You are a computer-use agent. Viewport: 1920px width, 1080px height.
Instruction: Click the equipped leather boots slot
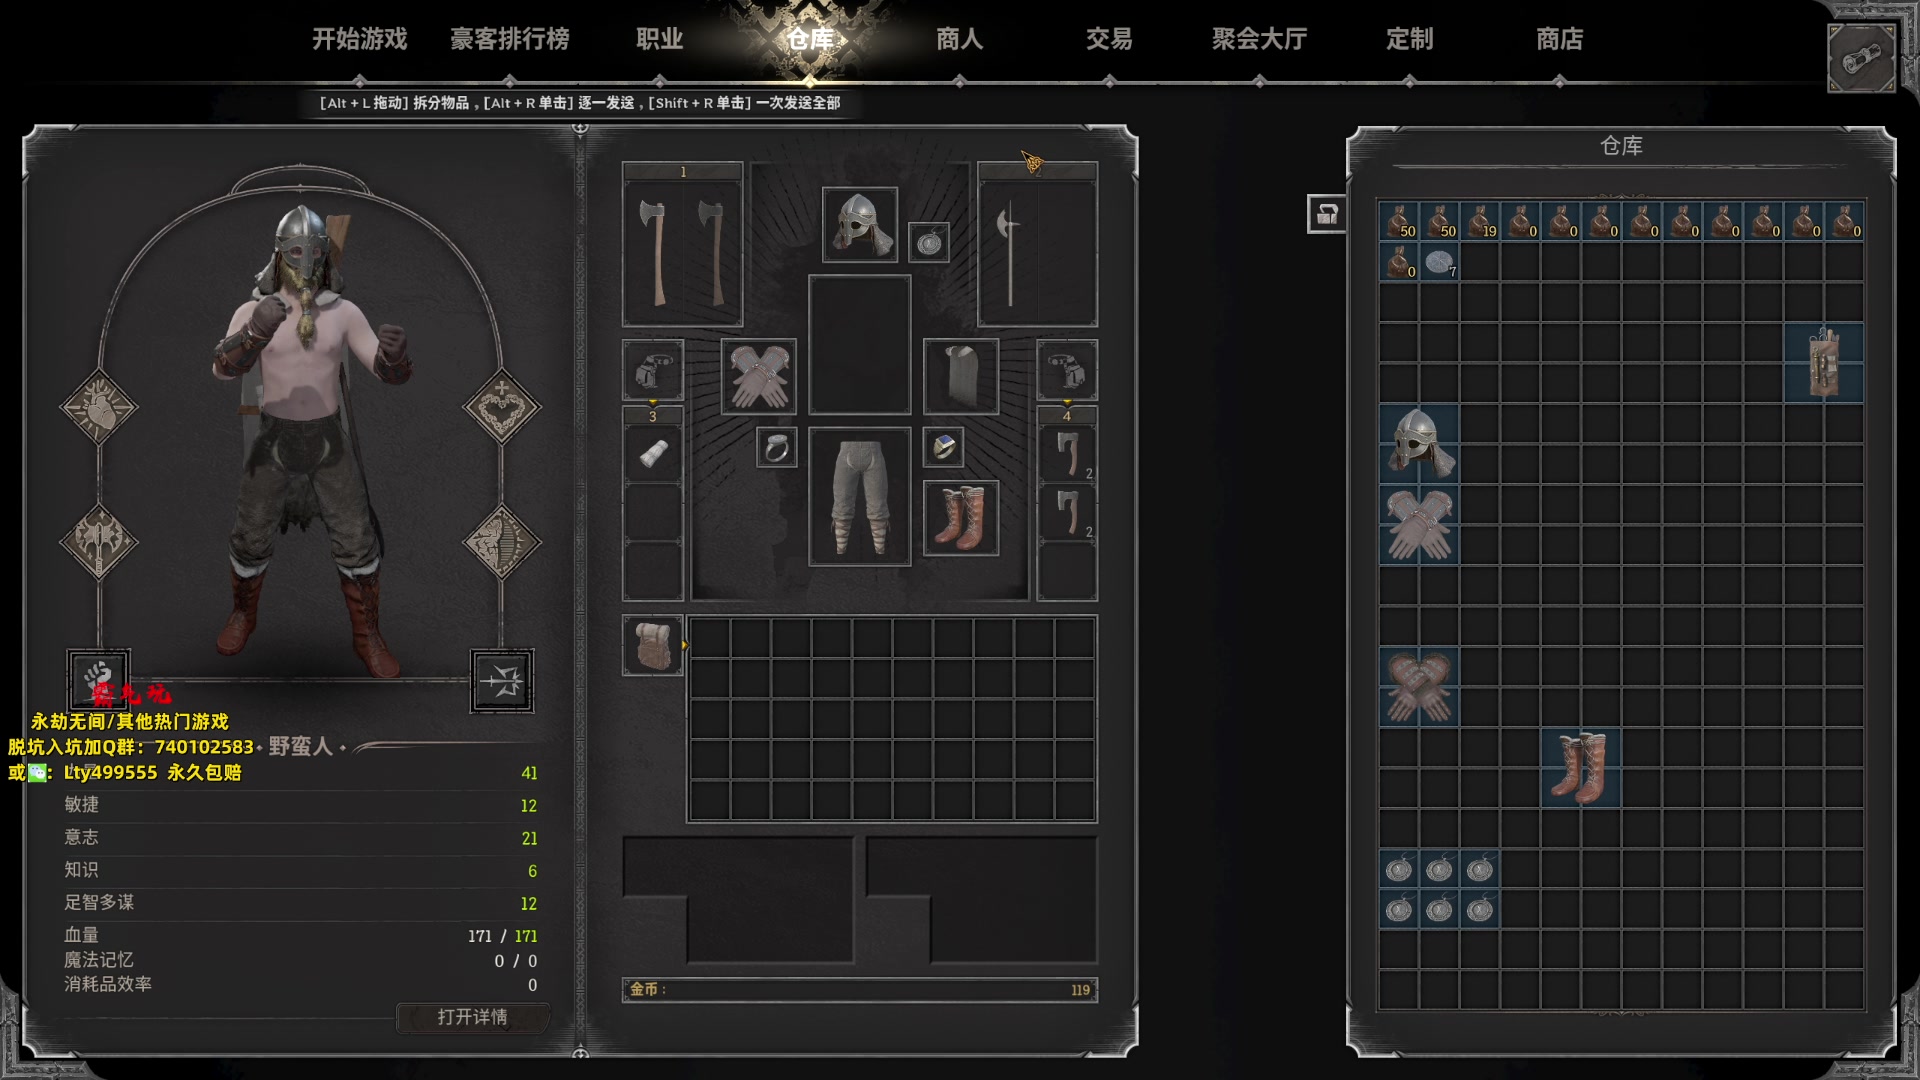click(961, 517)
